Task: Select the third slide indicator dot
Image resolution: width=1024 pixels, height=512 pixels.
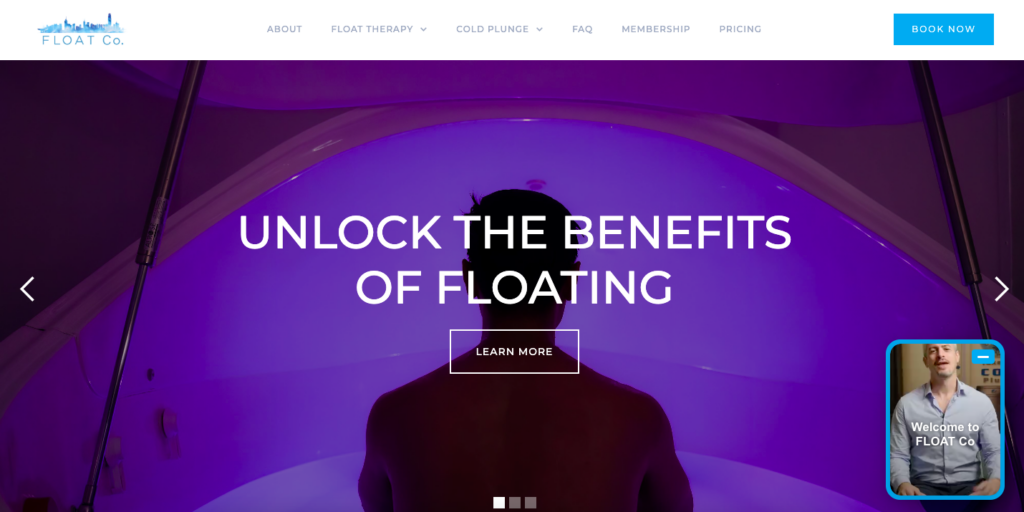Action: click(x=530, y=503)
